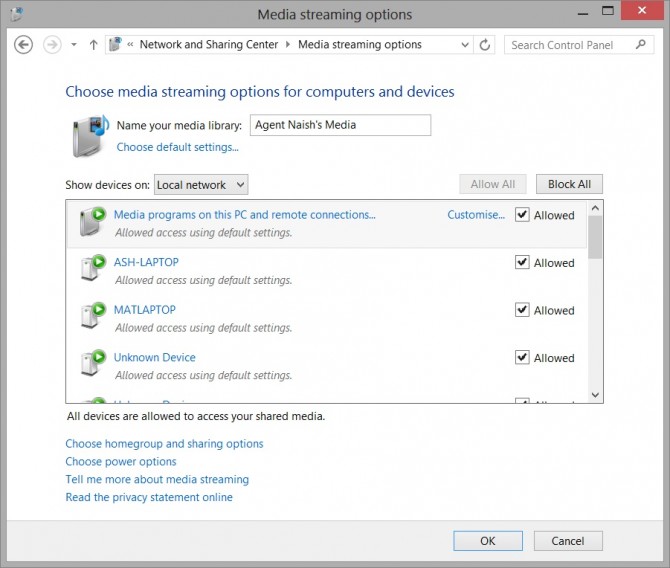Uncheck Allowed for MATLAPTOP

tap(522, 310)
